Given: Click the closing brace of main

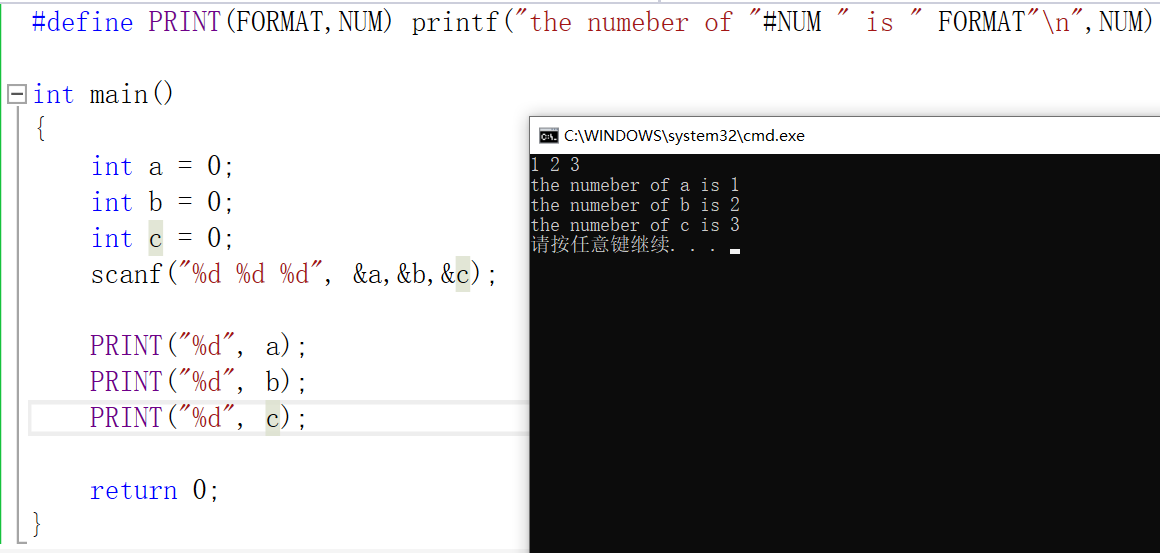Looking at the screenshot, I should (x=38, y=525).
